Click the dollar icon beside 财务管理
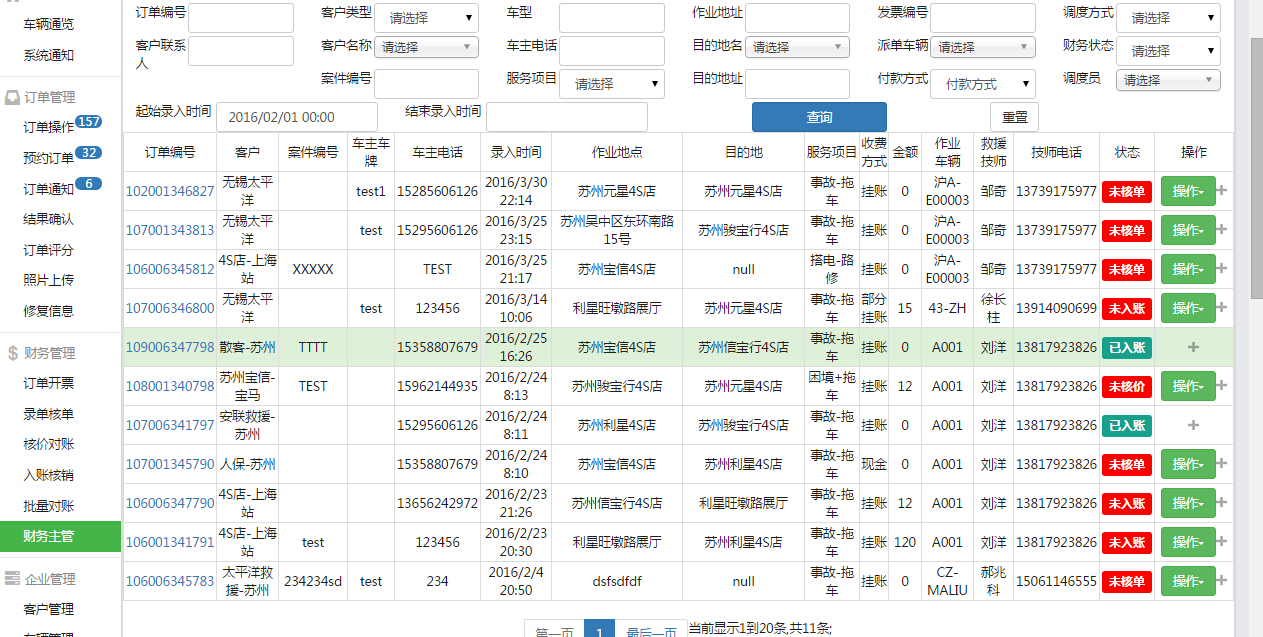The height and width of the screenshot is (637, 1263). pyautogui.click(x=12, y=353)
